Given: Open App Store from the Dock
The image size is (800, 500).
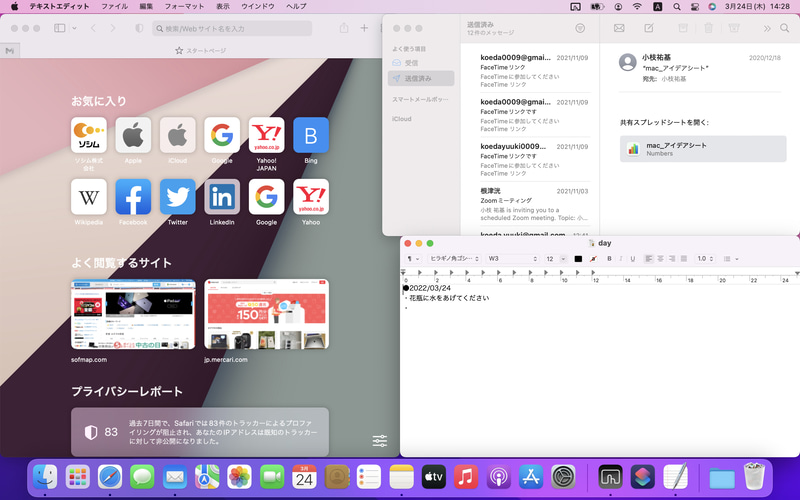Looking at the screenshot, I should tap(531, 477).
